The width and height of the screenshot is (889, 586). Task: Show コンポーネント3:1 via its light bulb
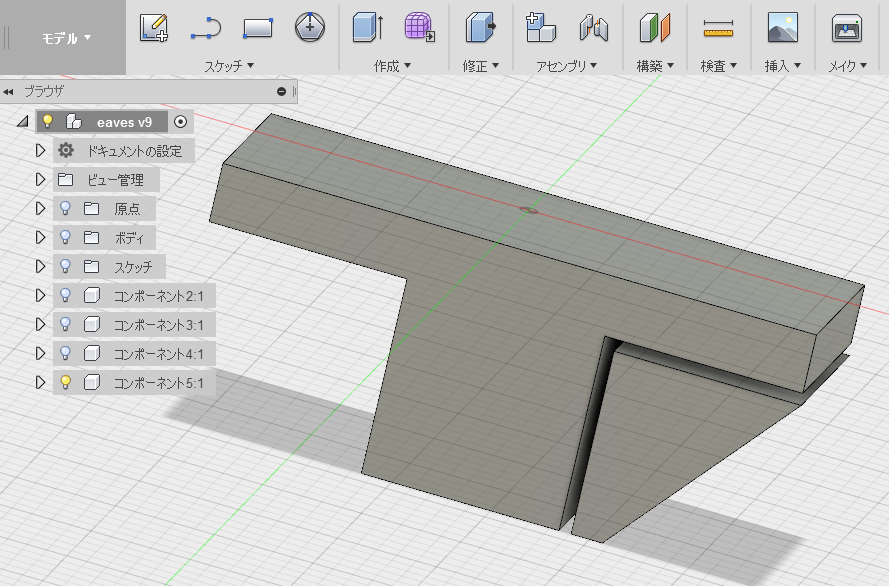point(65,324)
